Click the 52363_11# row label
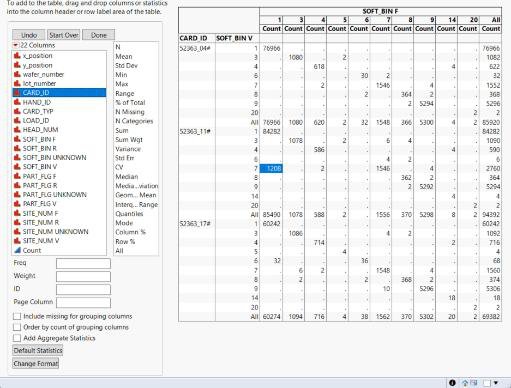Viewport: 511px width, 388px height. click(195, 131)
